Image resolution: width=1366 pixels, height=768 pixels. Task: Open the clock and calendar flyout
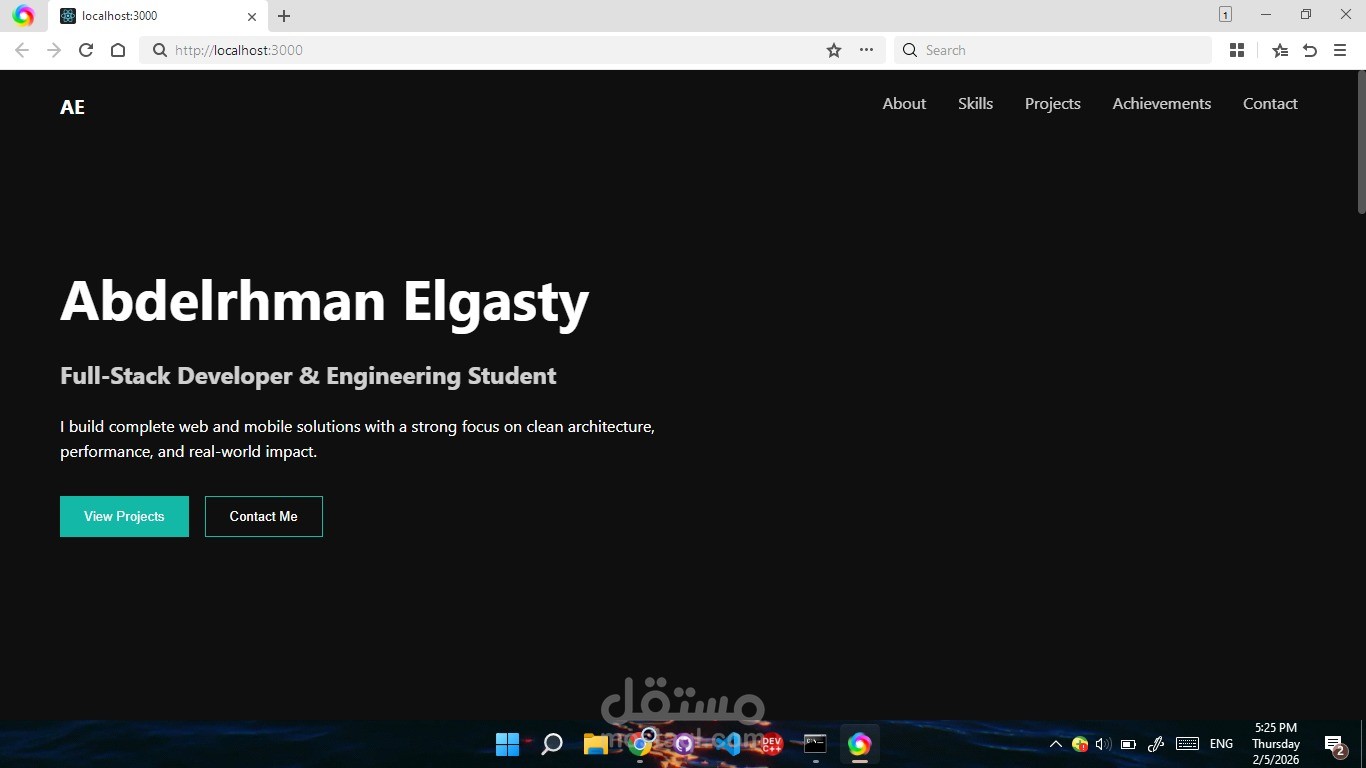tap(1275, 744)
